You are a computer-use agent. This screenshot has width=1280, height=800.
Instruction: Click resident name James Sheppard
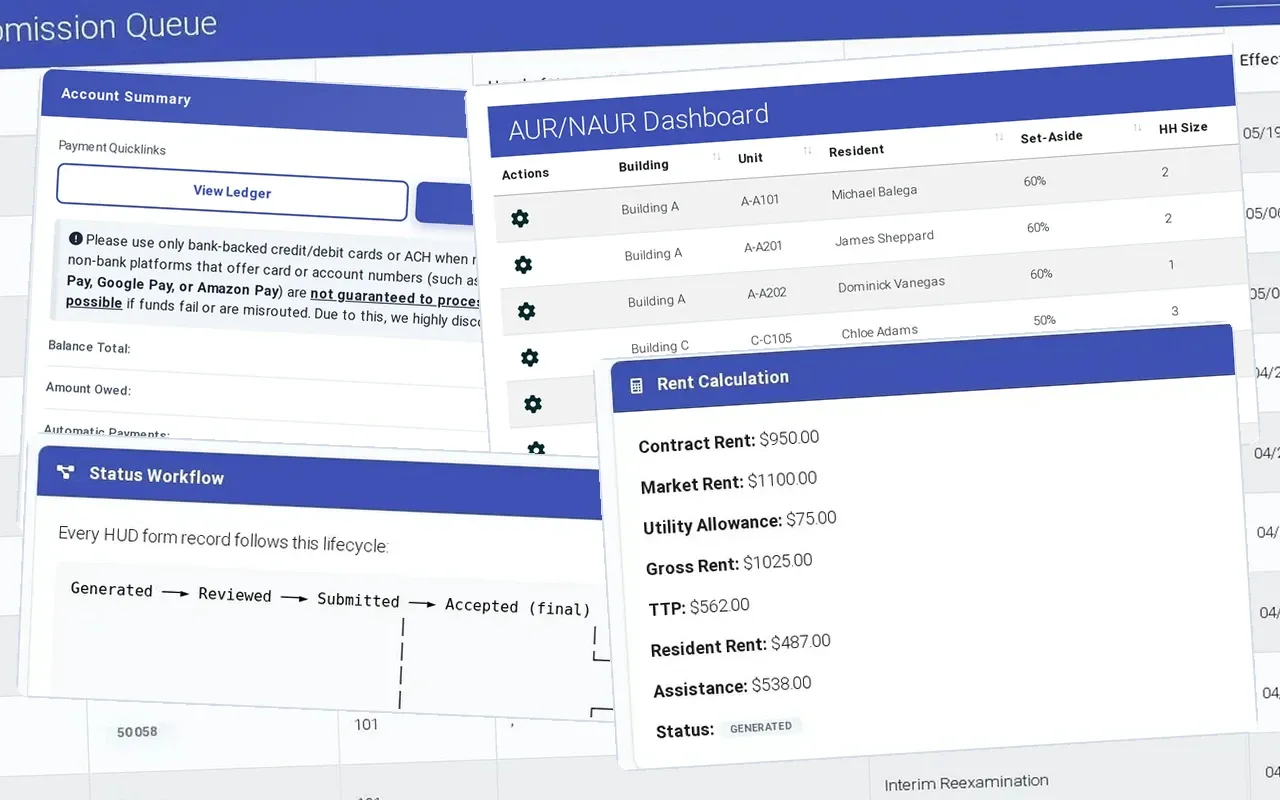[x=884, y=238]
